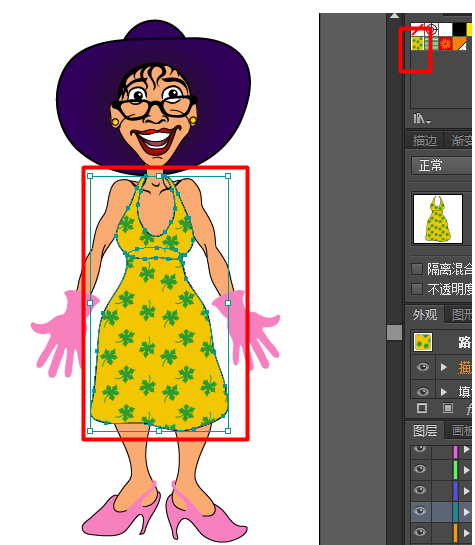The width and height of the screenshot is (475, 545).
Task: Click the dress opacity thumbnail preview
Action: (438, 219)
